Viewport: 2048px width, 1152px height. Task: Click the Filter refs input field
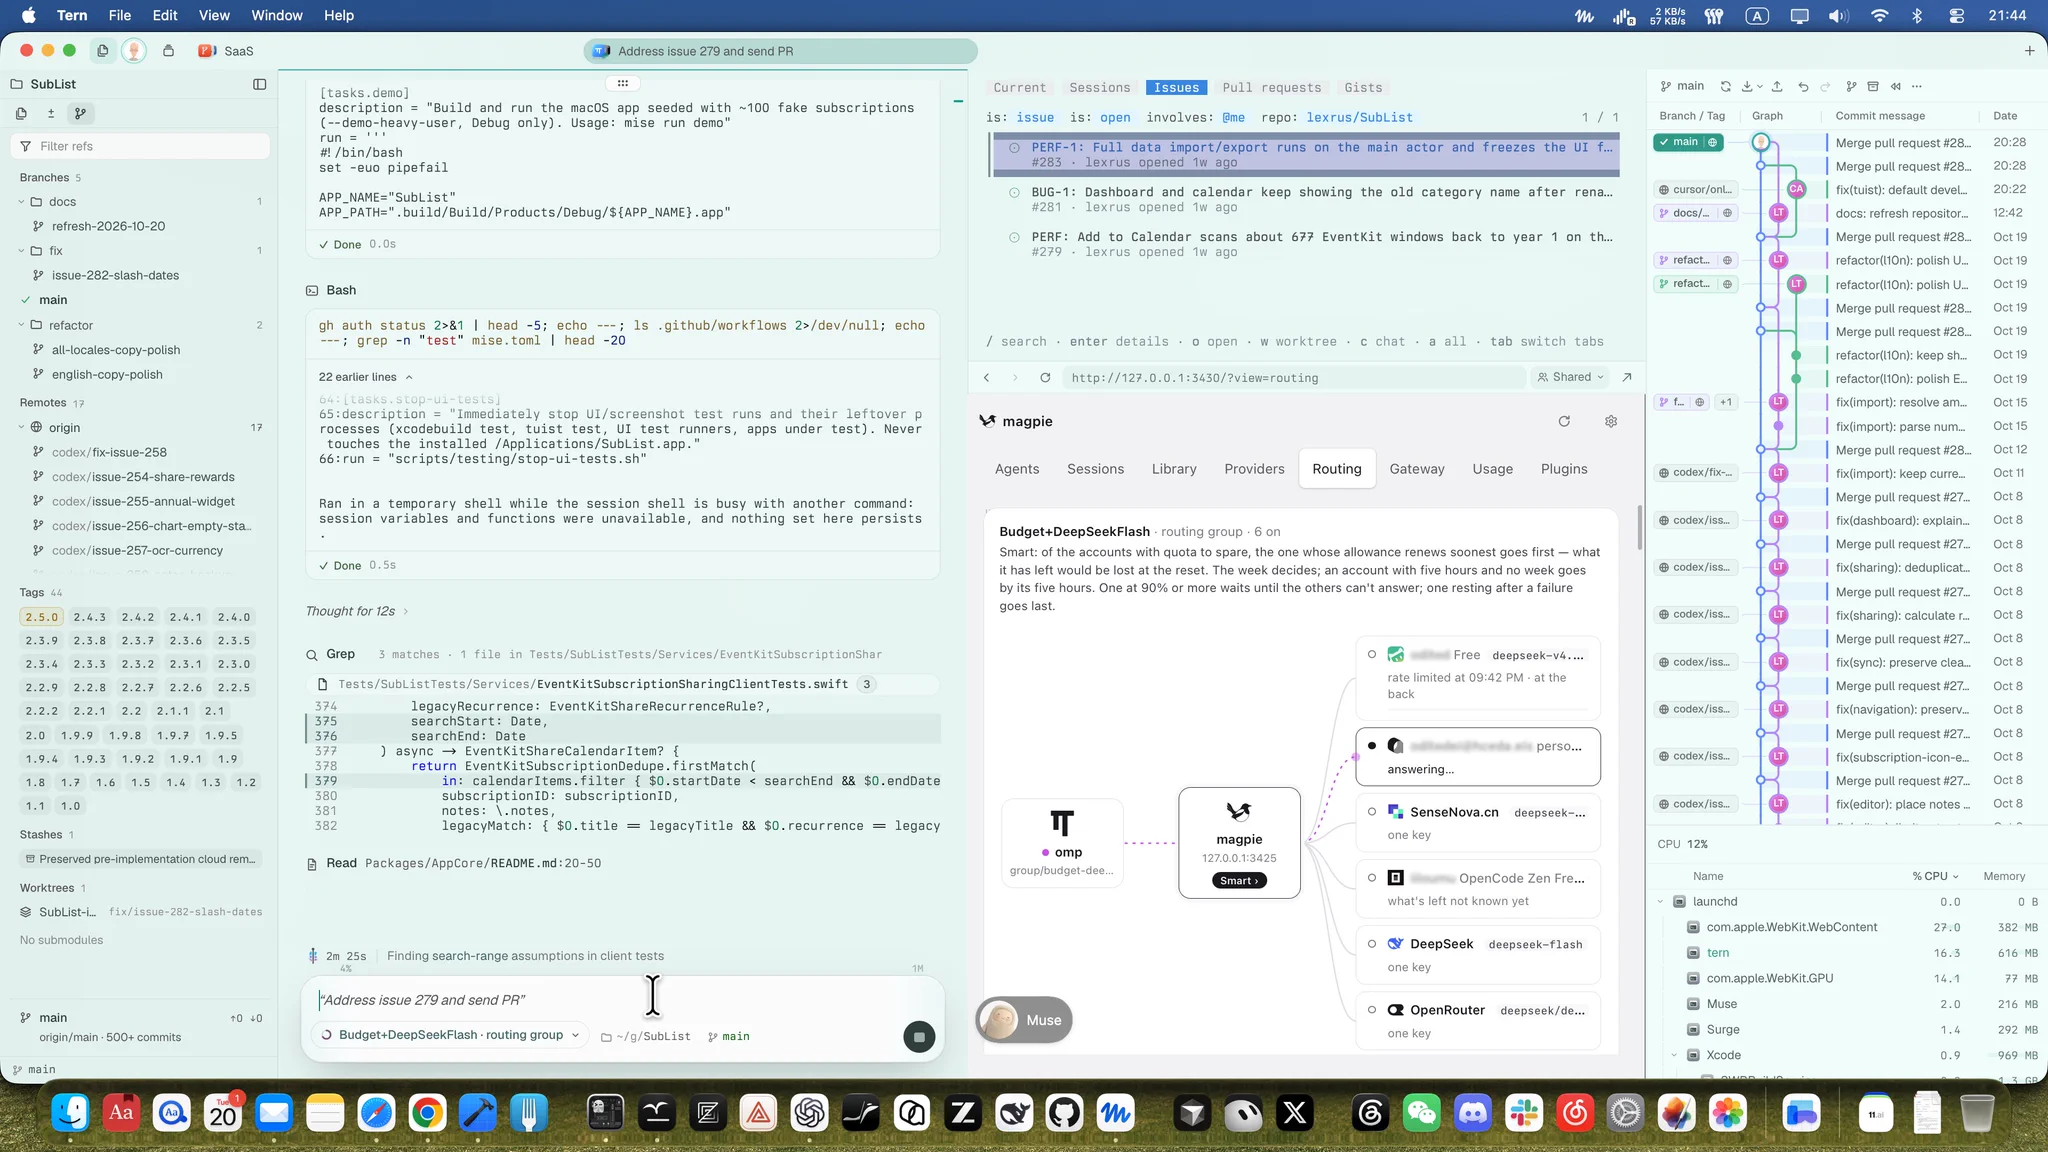(x=140, y=146)
